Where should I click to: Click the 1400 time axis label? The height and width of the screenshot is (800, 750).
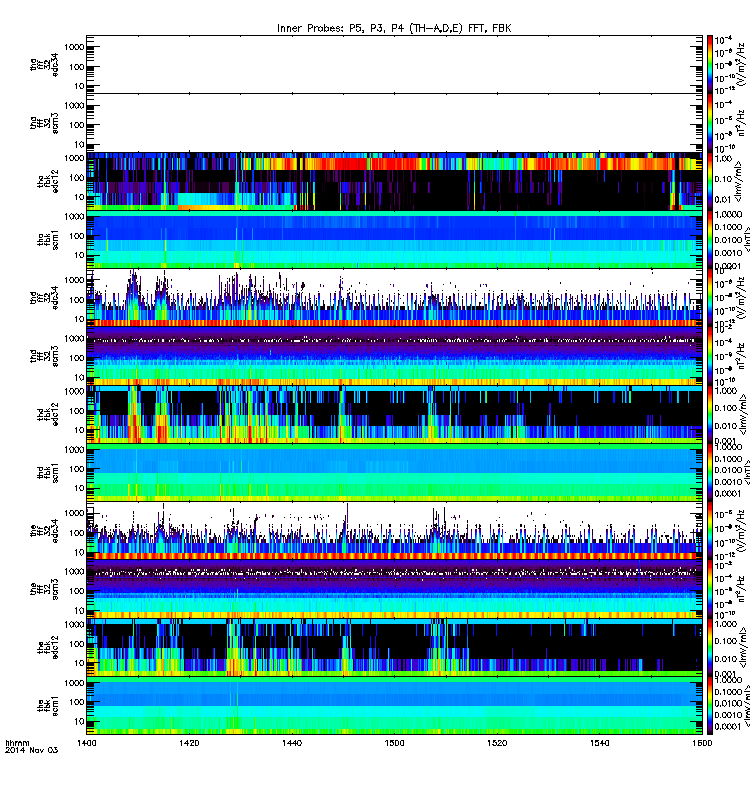[86, 743]
